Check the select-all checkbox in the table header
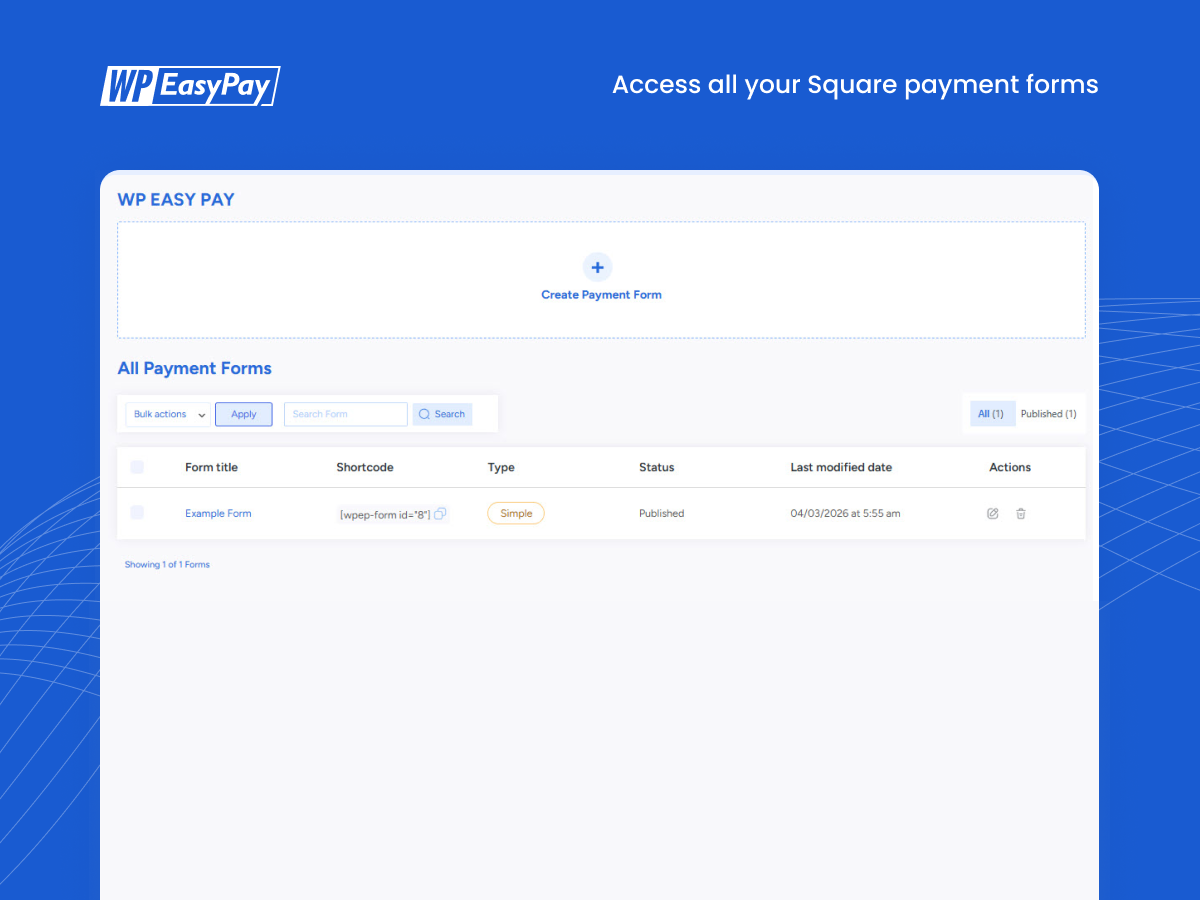This screenshot has height=900, width=1200. pos(136,467)
